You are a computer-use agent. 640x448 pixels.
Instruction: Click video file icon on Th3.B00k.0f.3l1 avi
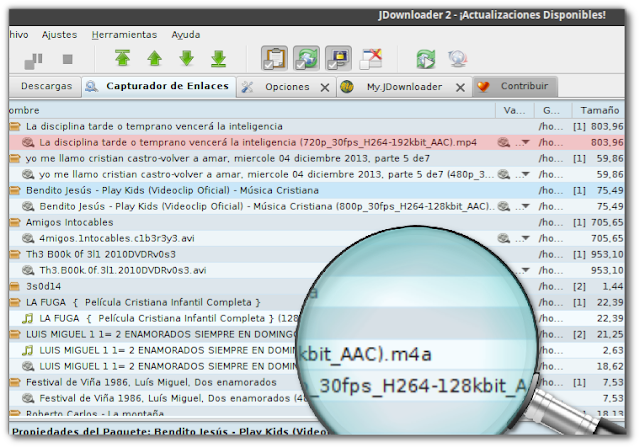(x=28, y=271)
